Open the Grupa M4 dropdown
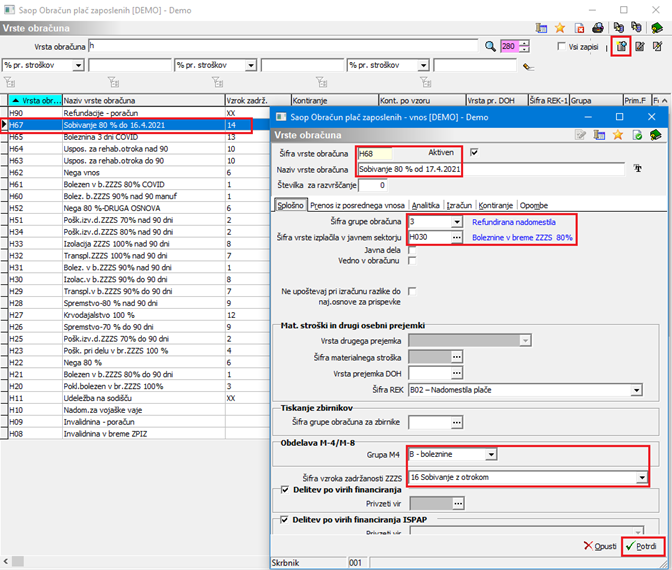672x570 pixels. (x=491, y=454)
